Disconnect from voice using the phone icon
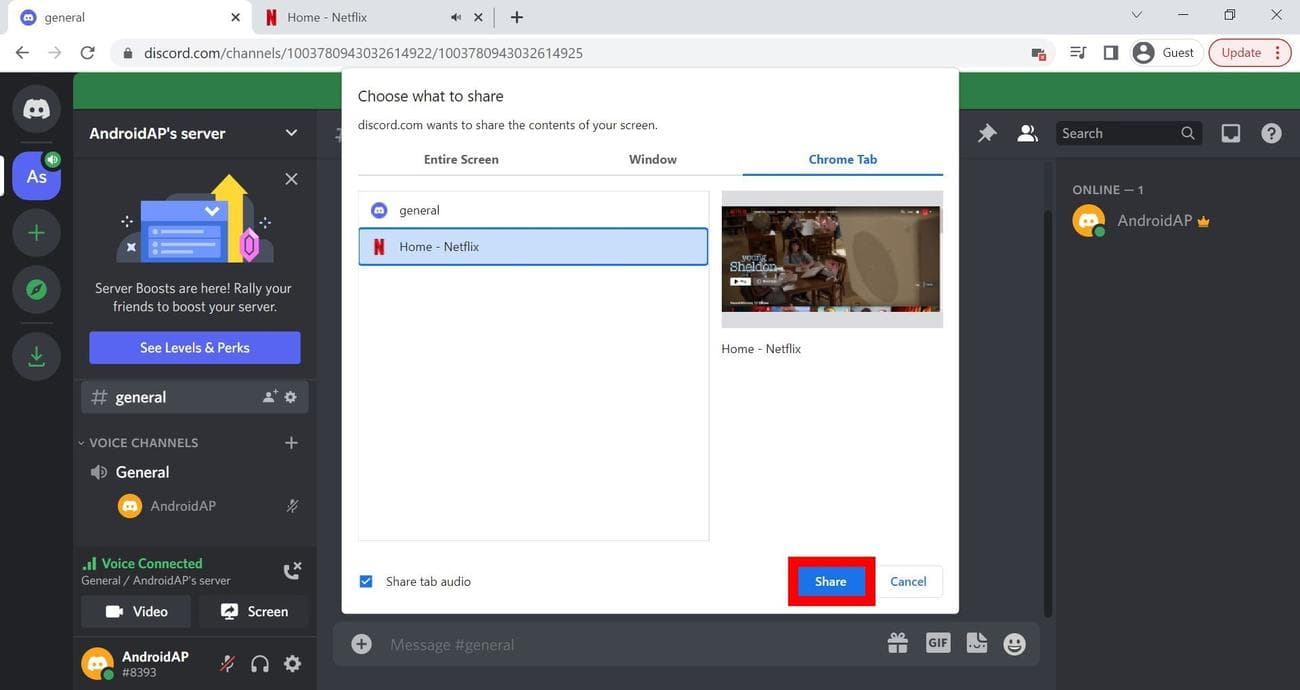 point(291,571)
